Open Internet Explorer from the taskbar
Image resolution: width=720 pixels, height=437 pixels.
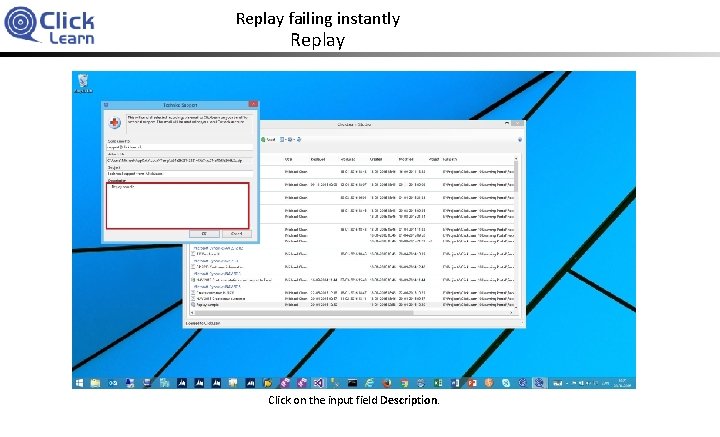tap(369, 383)
